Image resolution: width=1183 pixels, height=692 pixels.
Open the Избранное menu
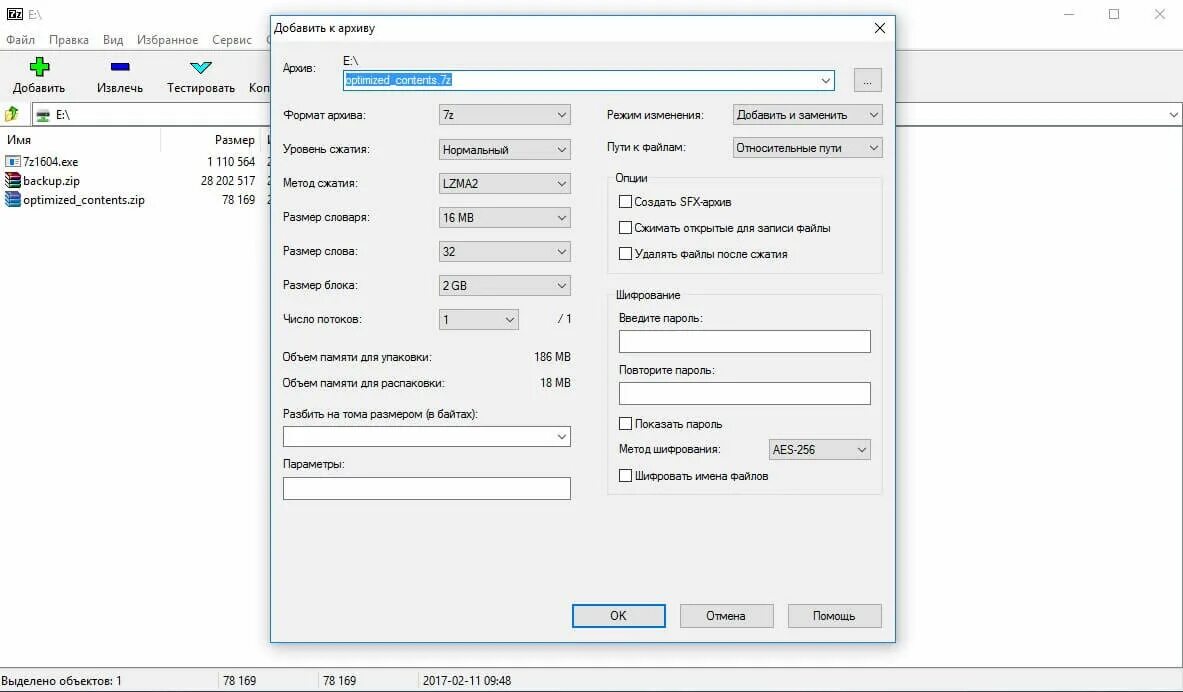(167, 40)
